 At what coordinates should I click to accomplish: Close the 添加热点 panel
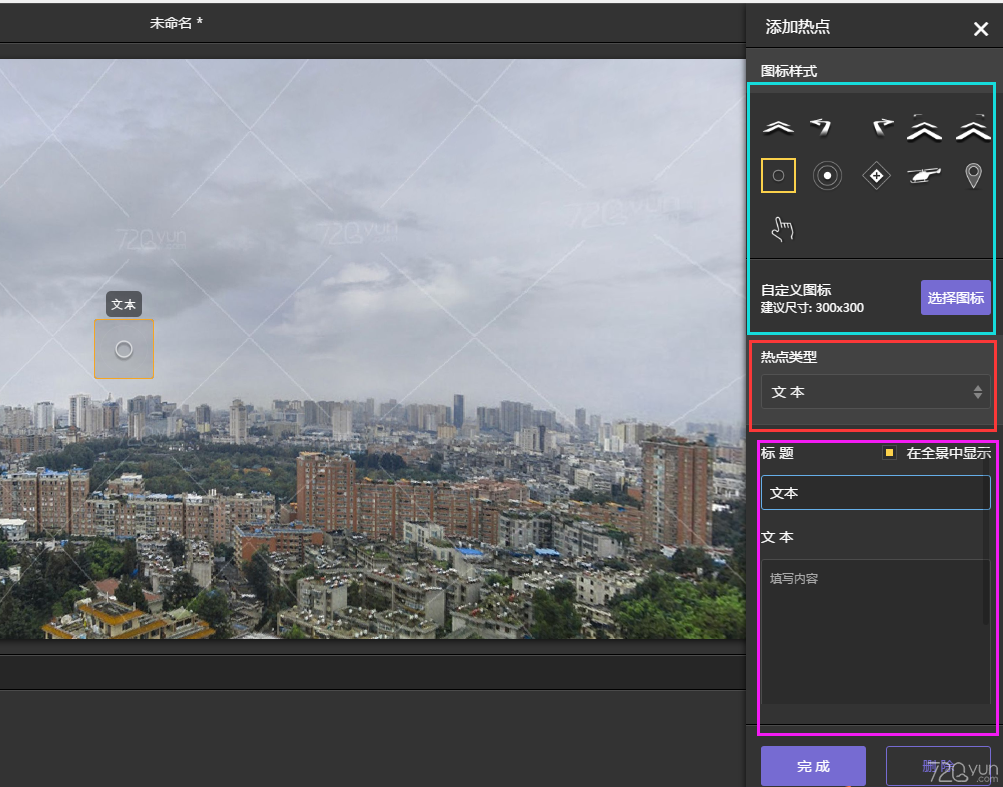tap(981, 29)
